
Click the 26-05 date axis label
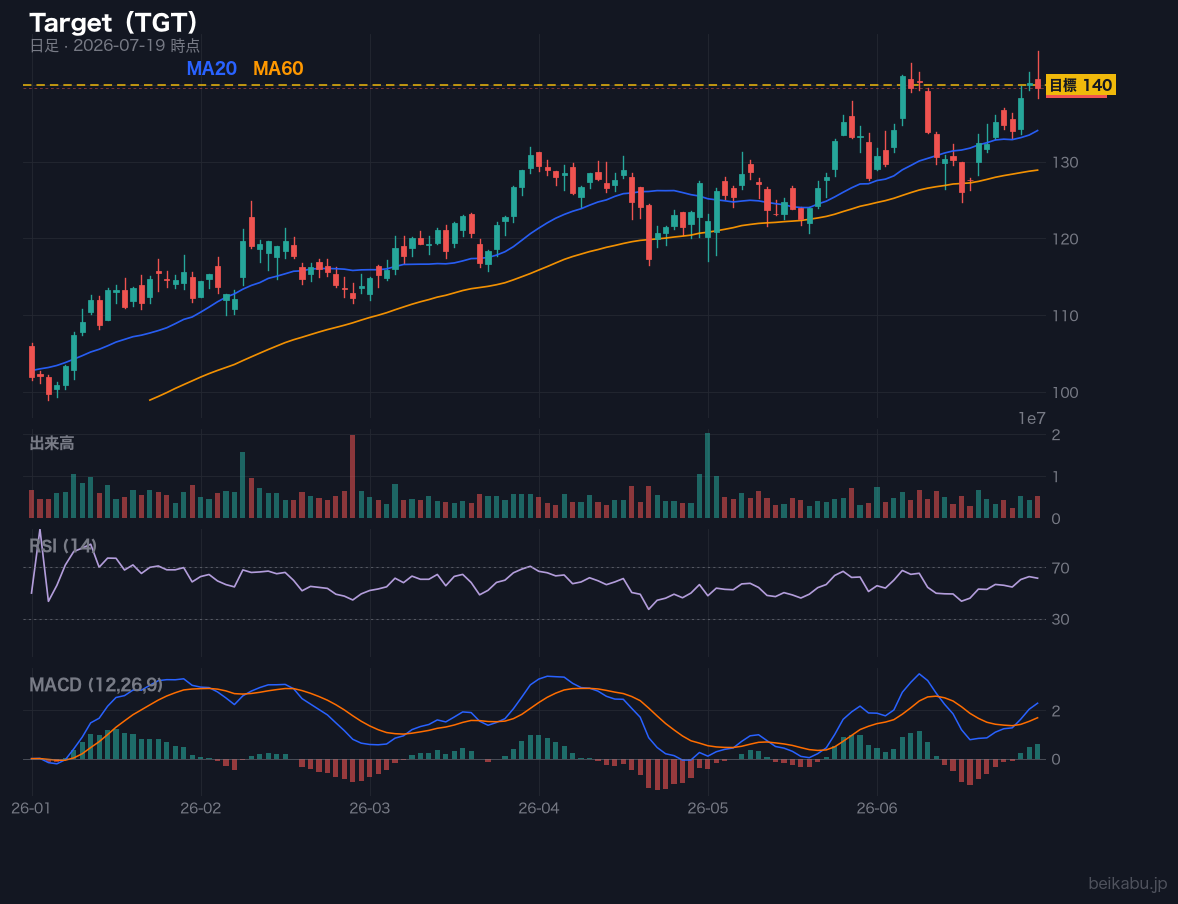pos(708,809)
